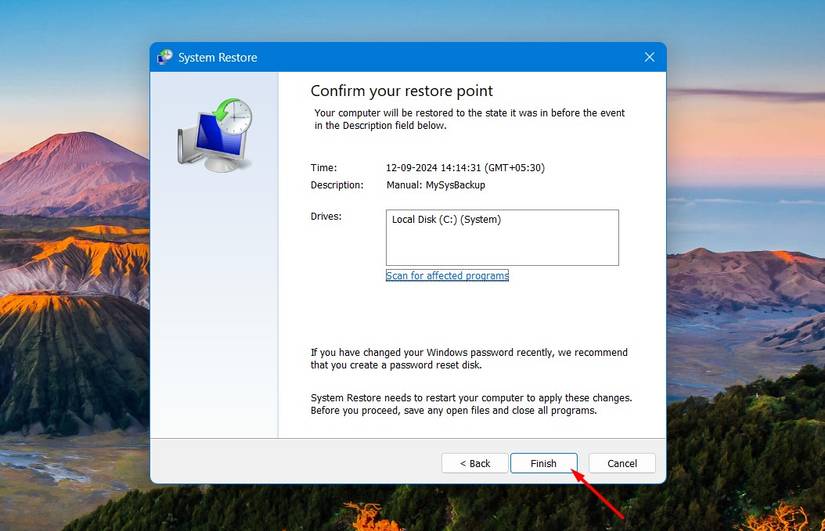The image size is (825, 531).
Task: Click the System Restore window title text
Action: (x=217, y=57)
